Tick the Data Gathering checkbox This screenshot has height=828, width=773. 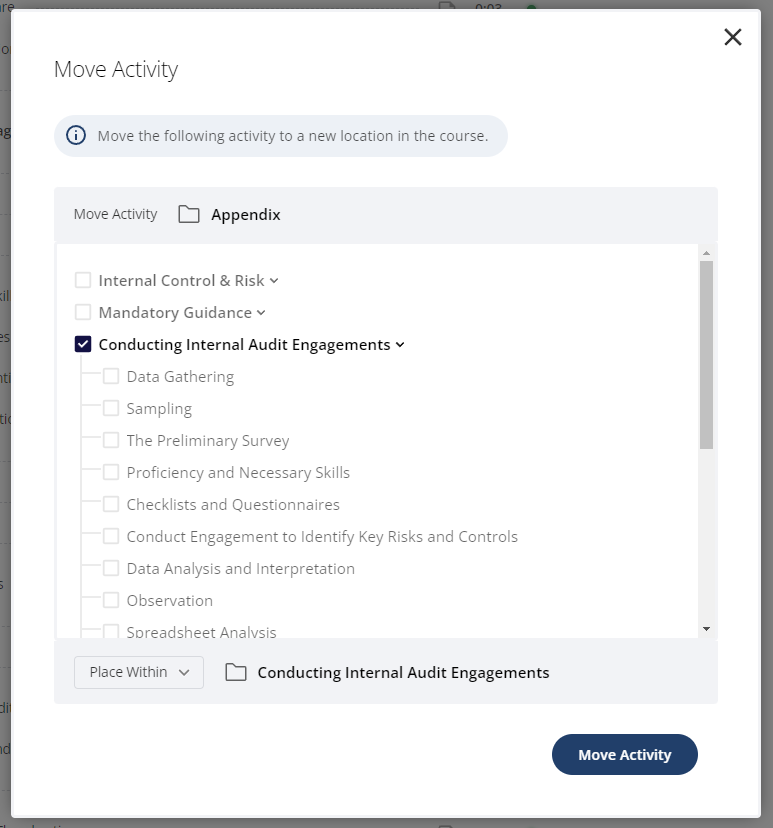111,377
